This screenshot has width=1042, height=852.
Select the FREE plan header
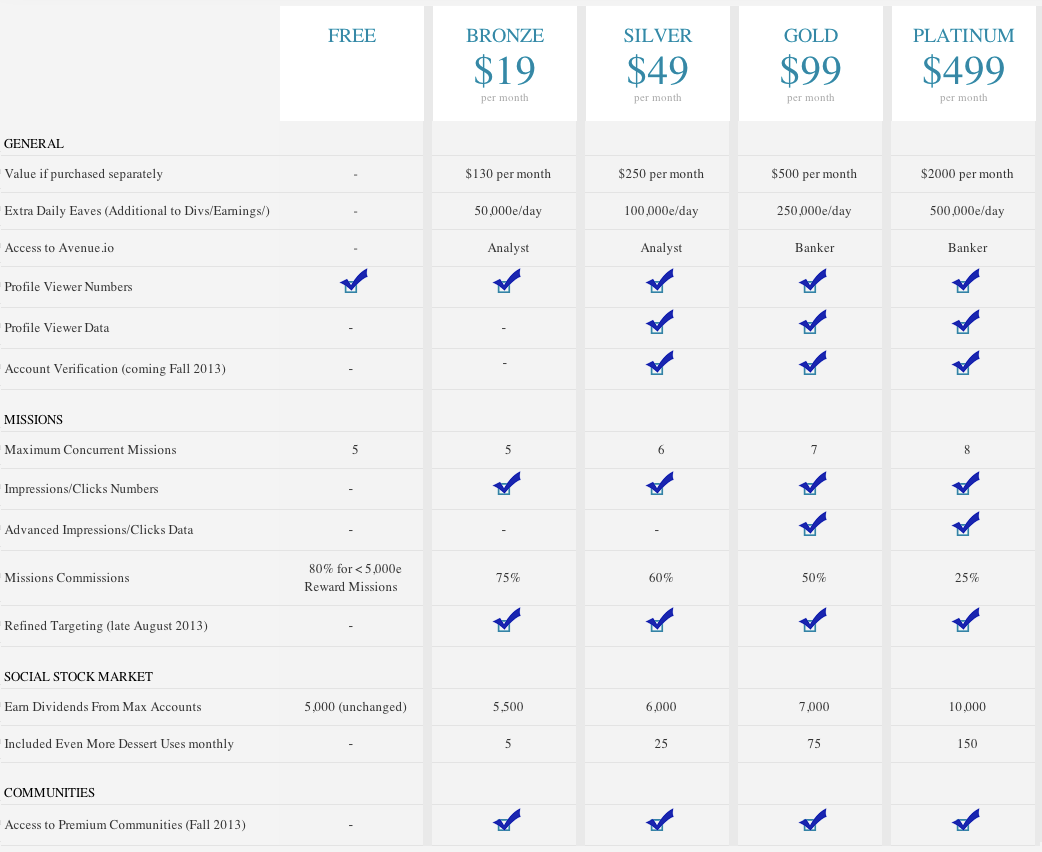[352, 36]
